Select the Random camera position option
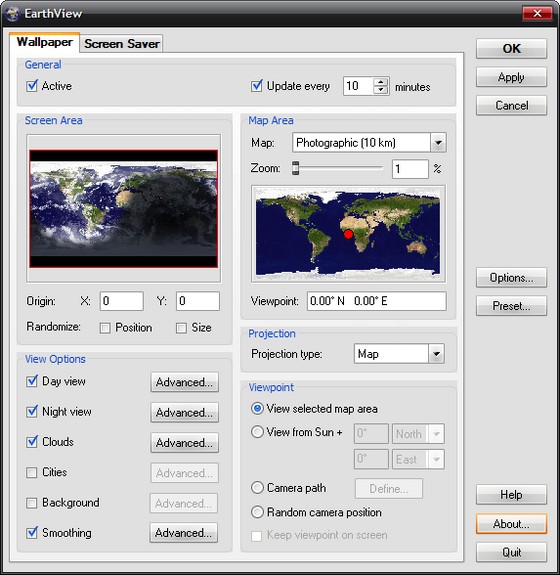Viewport: 560px width, 575px height. click(257, 512)
